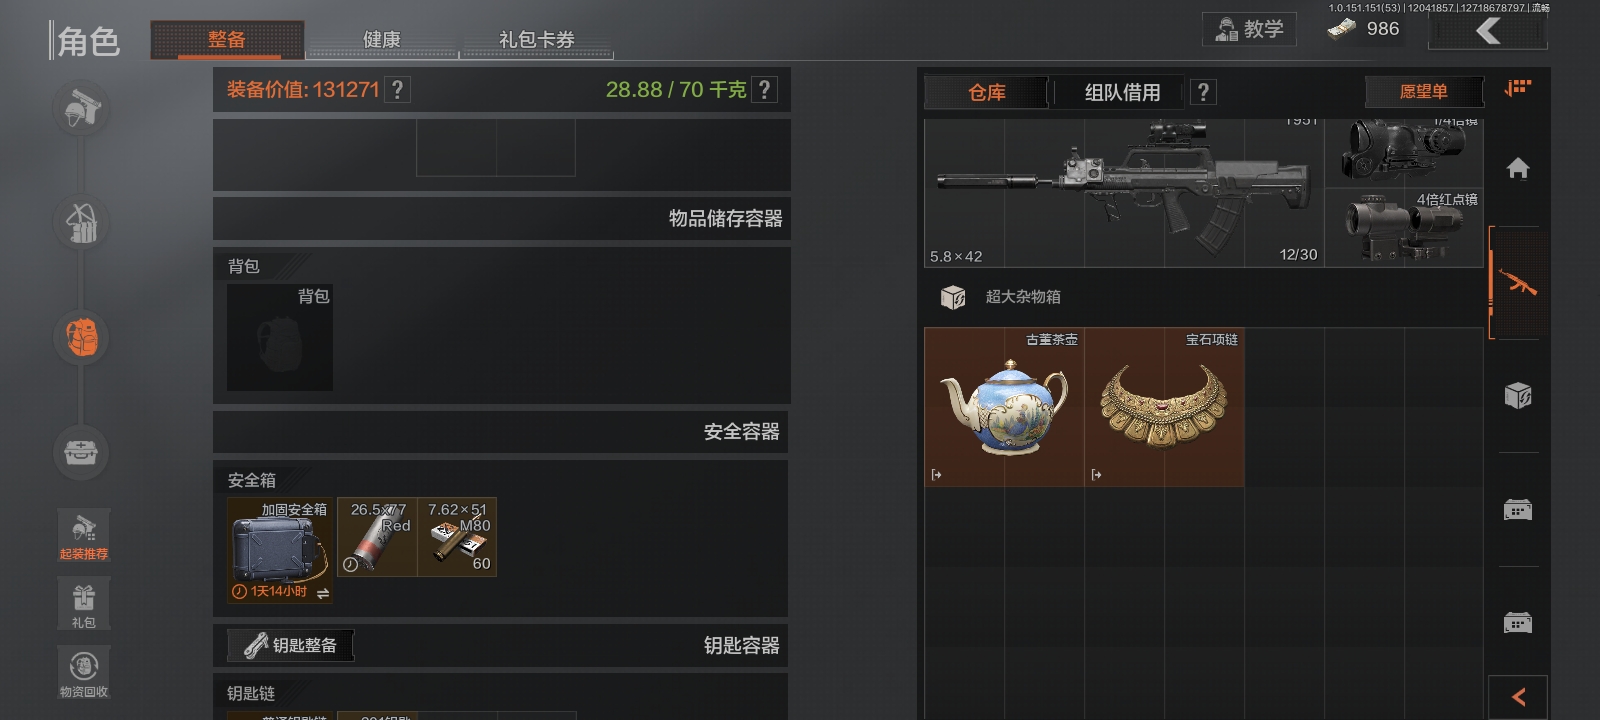Click the home icon in storage sidebar
Viewport: 1600px width, 720px height.
1518,168
